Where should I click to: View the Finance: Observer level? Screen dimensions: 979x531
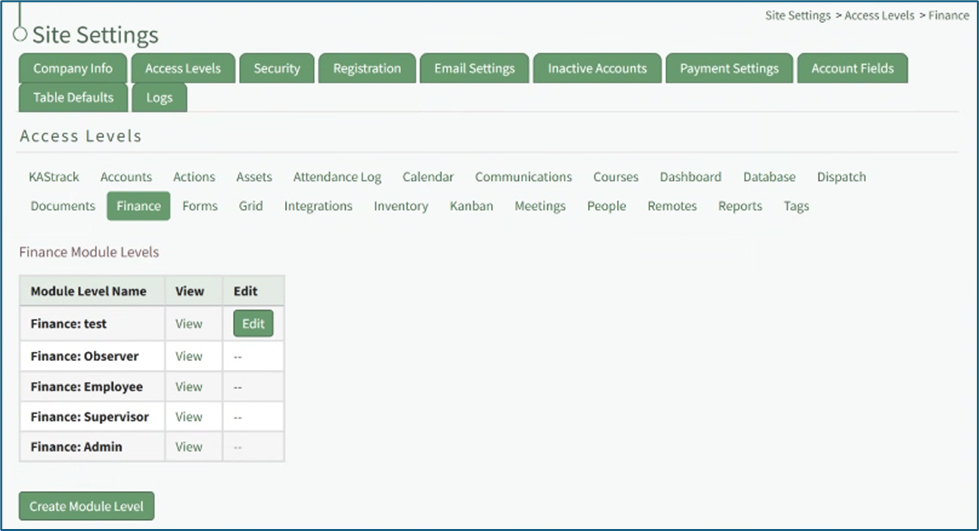point(189,356)
